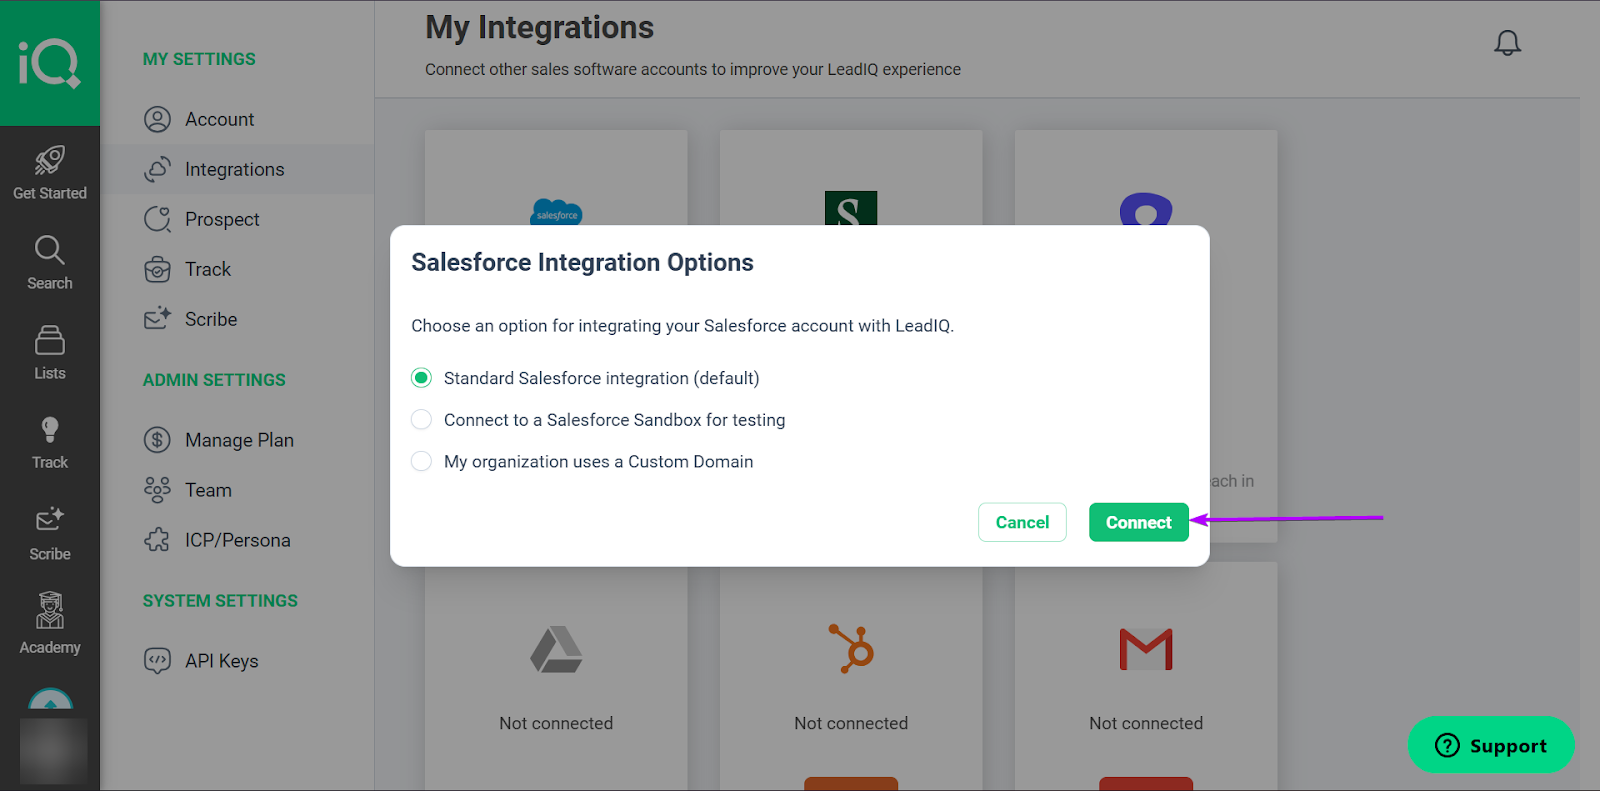Image resolution: width=1600 pixels, height=791 pixels.
Task: Click Manage Plan dollar icon
Action: tap(157, 440)
